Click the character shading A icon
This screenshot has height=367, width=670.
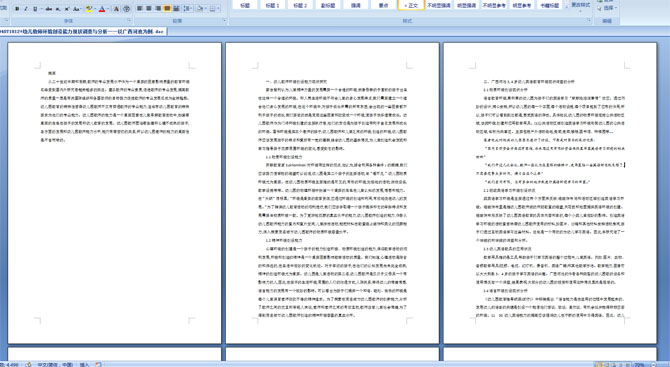tap(116, 9)
